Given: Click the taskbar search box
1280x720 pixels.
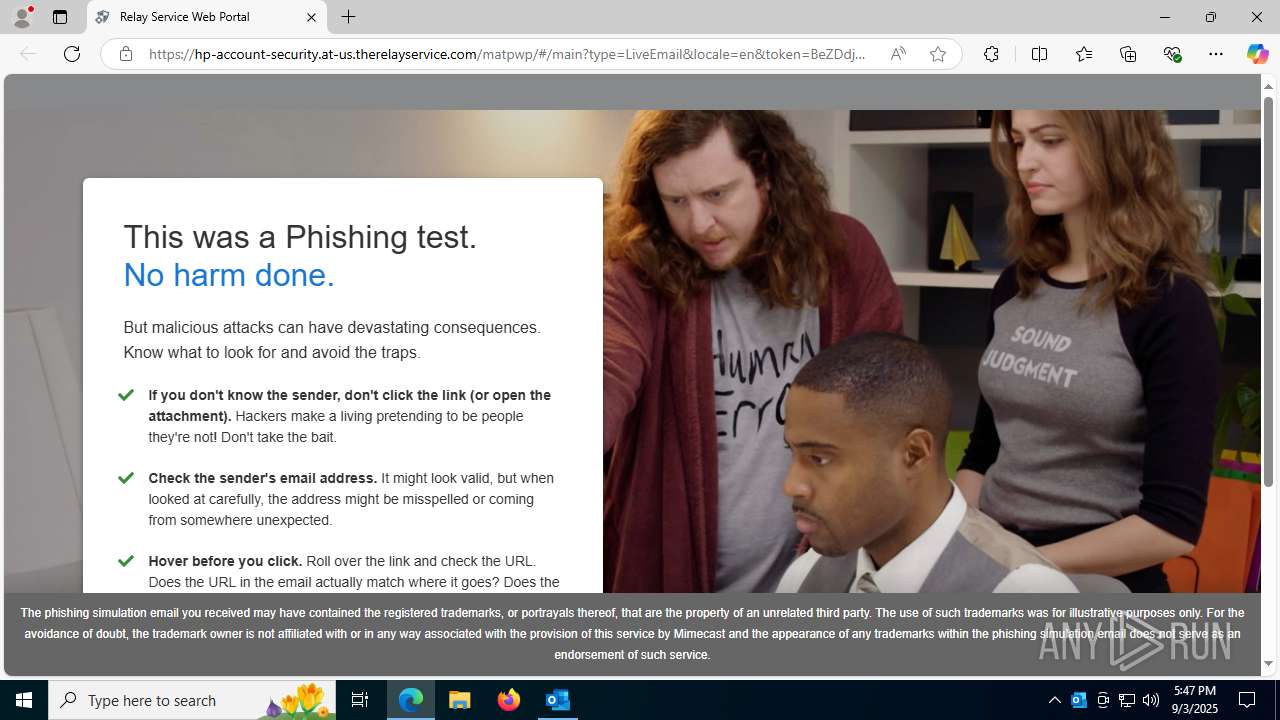Looking at the screenshot, I should [192, 700].
